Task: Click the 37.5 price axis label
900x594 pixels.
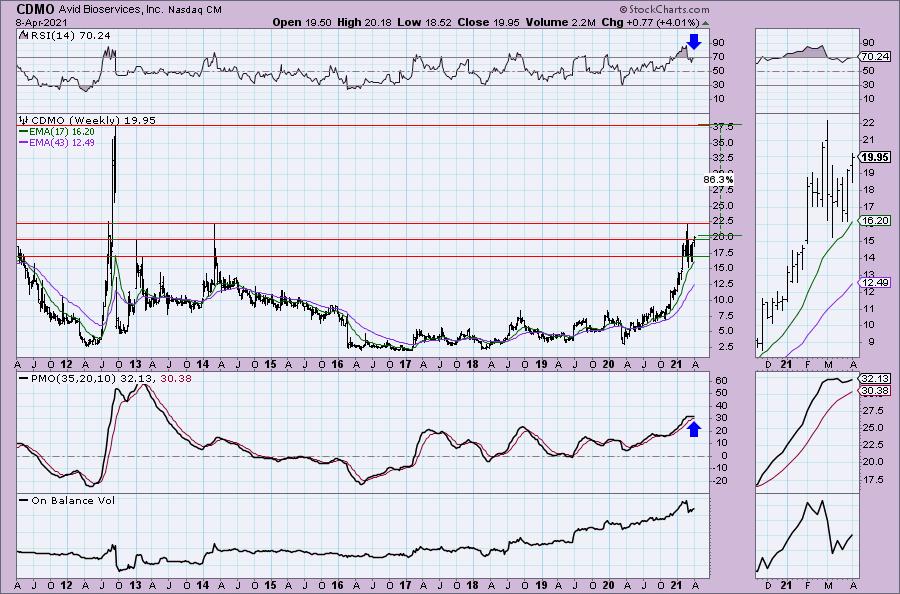Action: tap(722, 127)
